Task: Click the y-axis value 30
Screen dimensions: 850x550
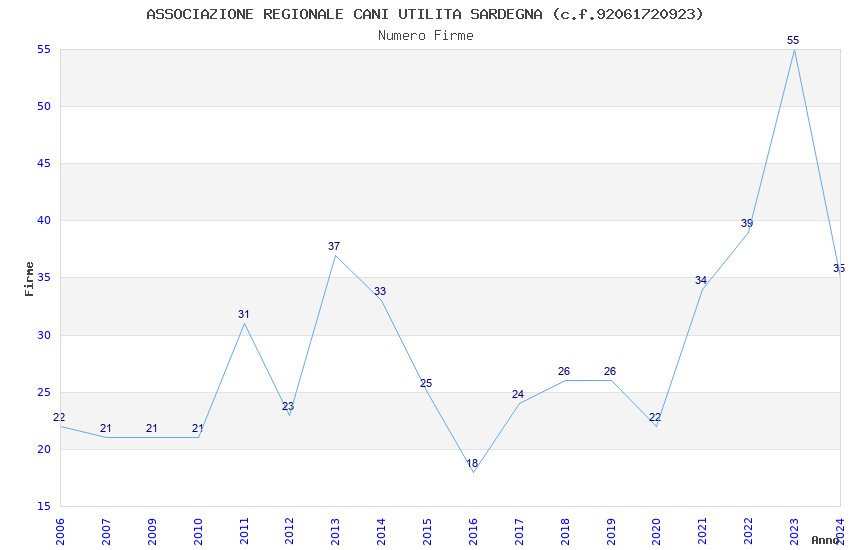Action: tap(44, 335)
